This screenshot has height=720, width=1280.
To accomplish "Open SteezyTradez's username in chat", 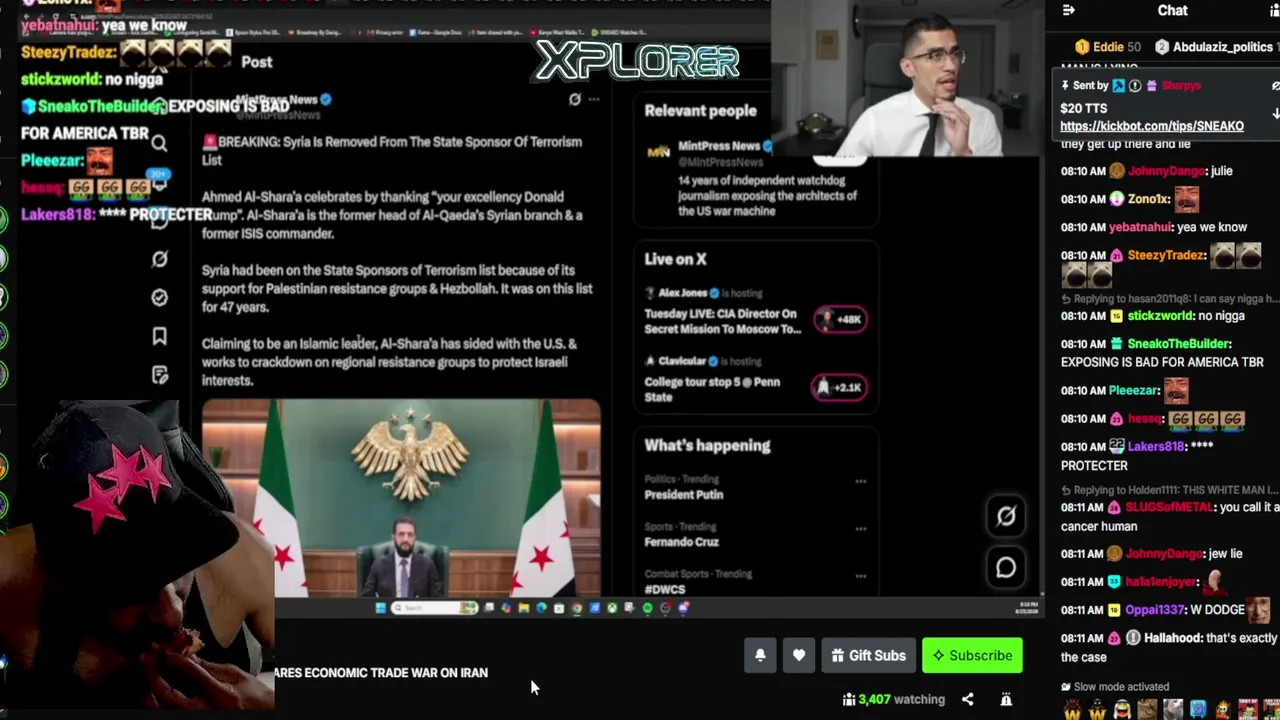I will 1166,255.
